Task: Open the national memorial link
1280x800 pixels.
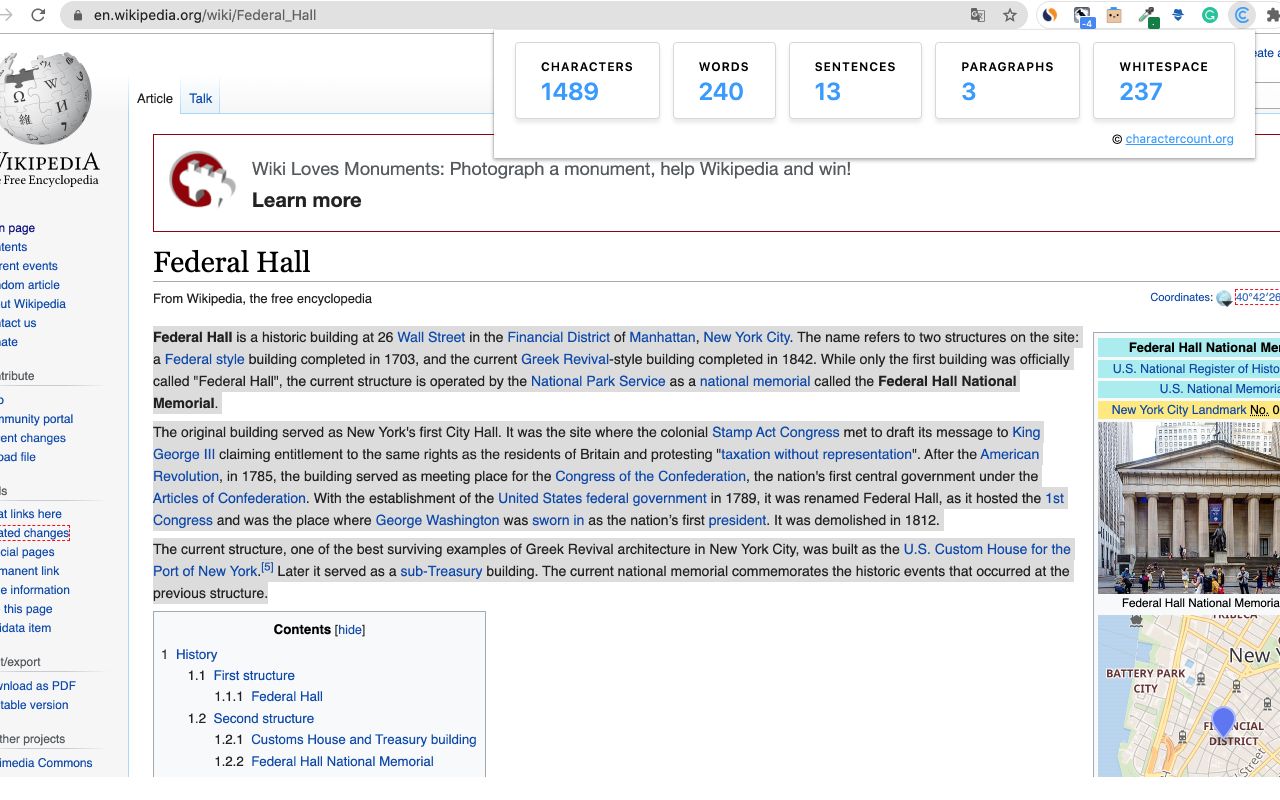Action: (x=755, y=381)
